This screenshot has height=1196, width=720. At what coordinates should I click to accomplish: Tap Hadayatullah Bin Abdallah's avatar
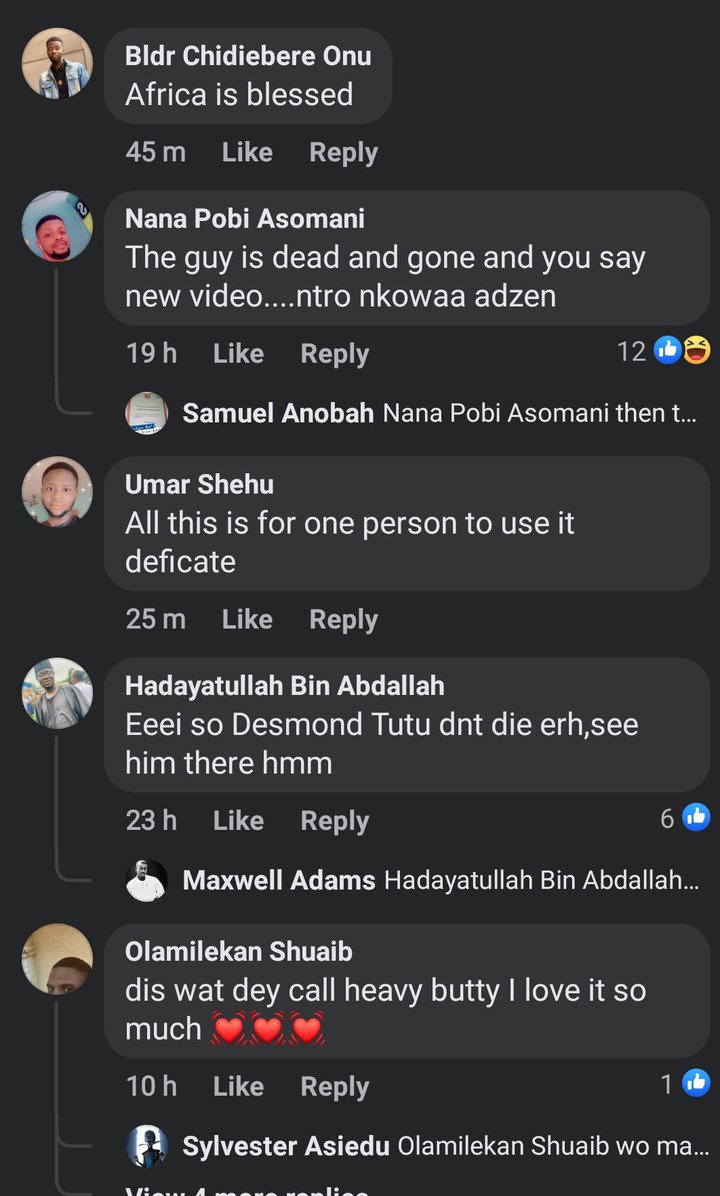click(57, 693)
